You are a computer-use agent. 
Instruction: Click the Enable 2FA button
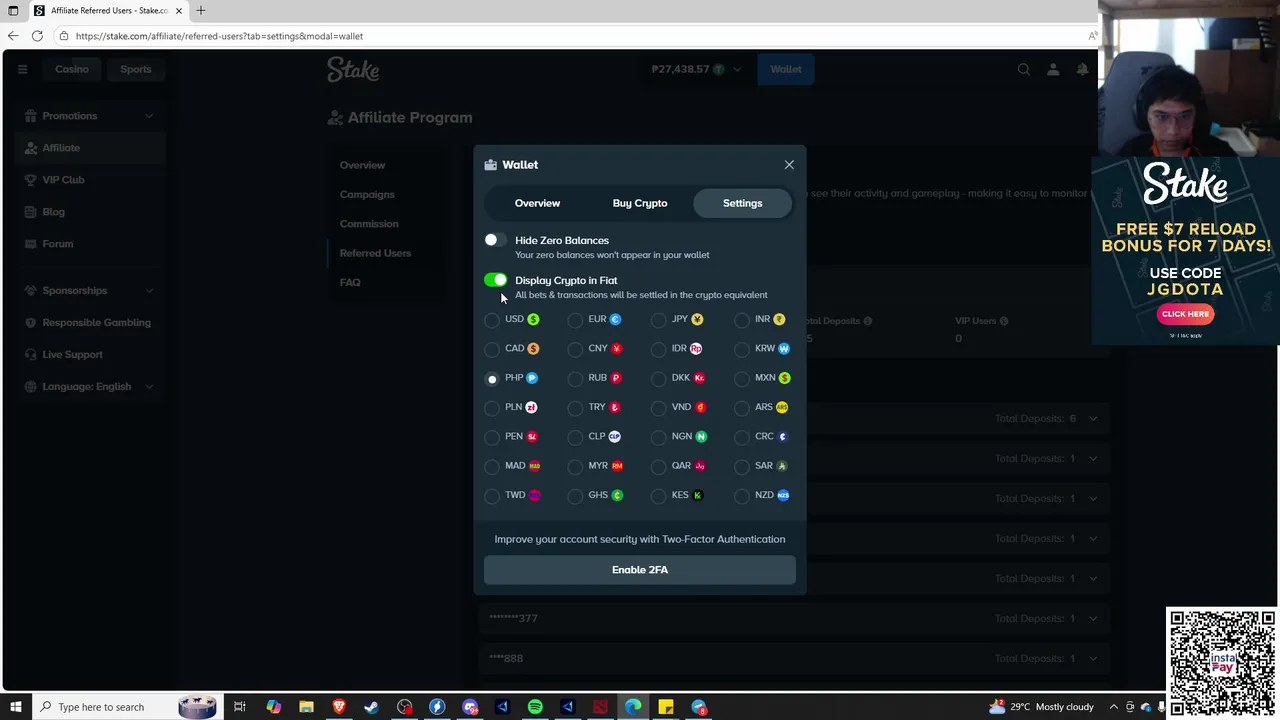coord(640,570)
